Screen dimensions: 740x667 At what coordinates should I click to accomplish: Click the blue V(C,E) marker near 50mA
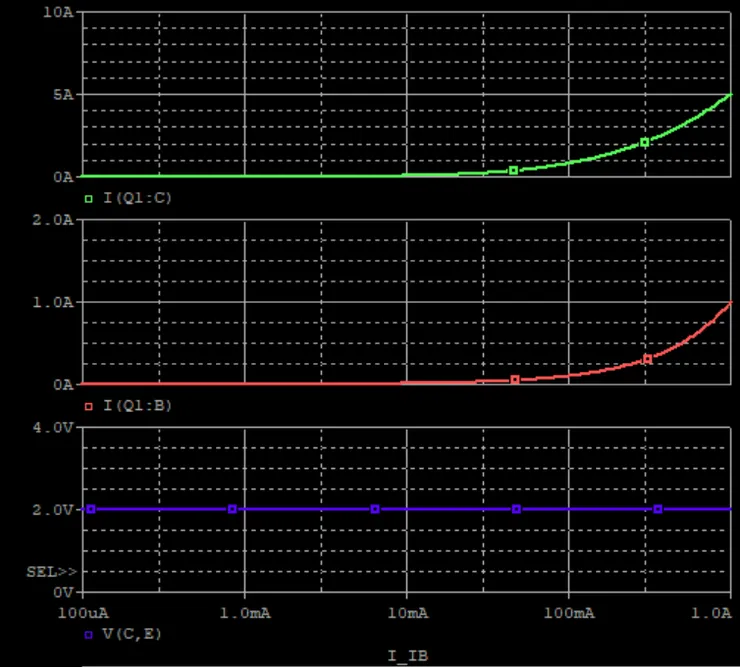516,509
